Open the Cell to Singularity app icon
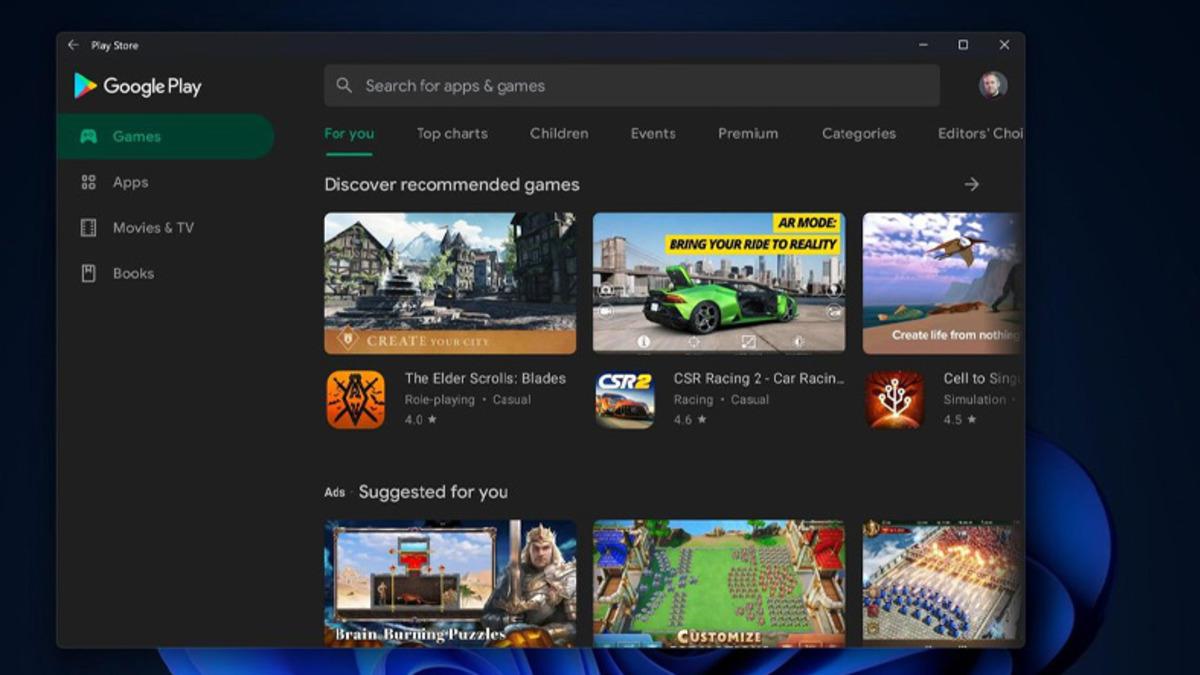The image size is (1200, 675). (x=895, y=399)
